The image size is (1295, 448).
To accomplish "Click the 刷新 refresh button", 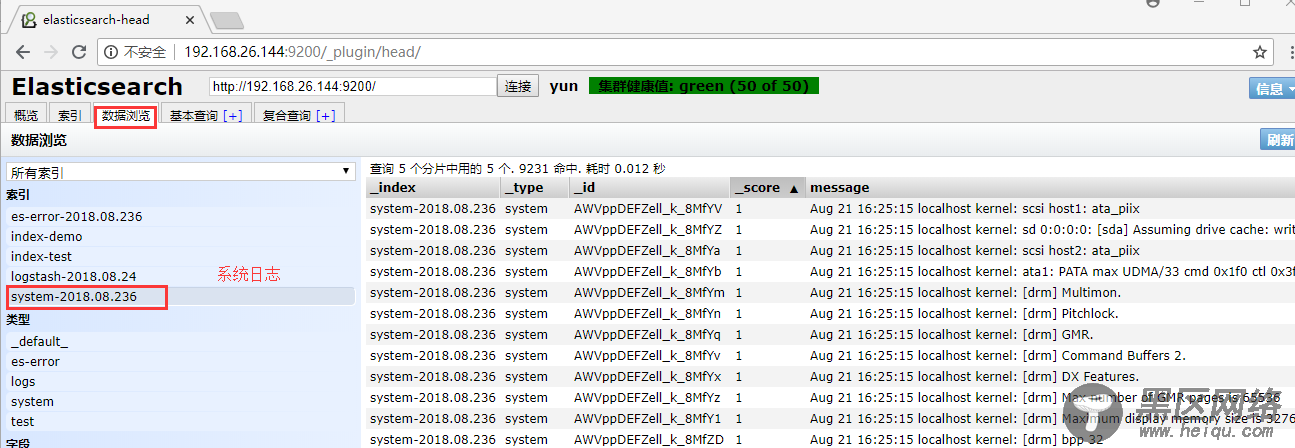I will click(1278, 140).
